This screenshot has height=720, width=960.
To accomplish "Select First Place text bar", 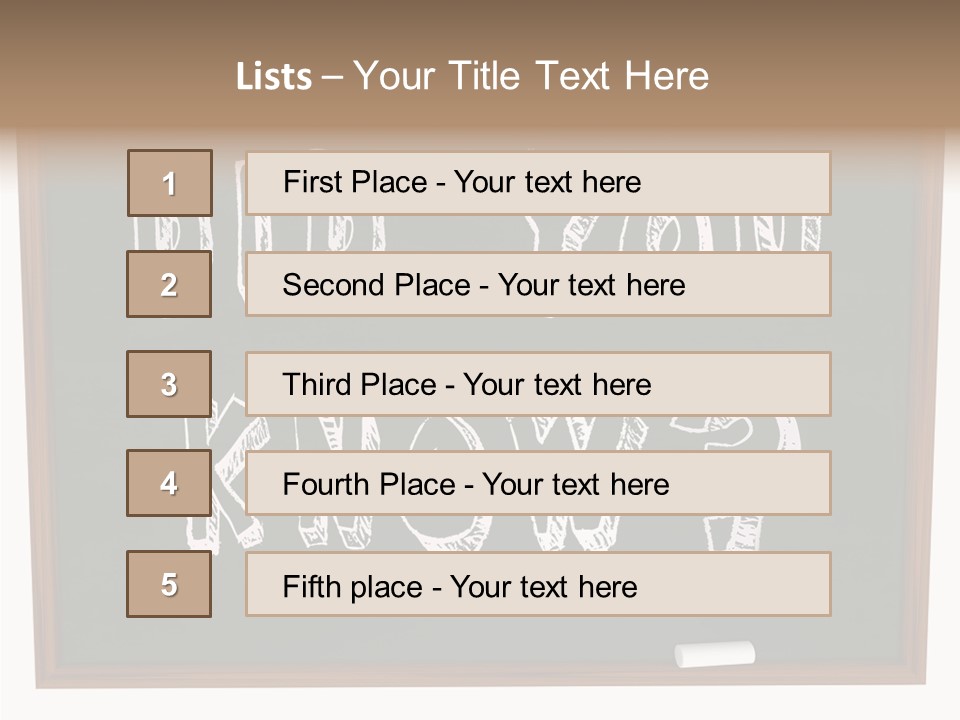I will pos(538,183).
